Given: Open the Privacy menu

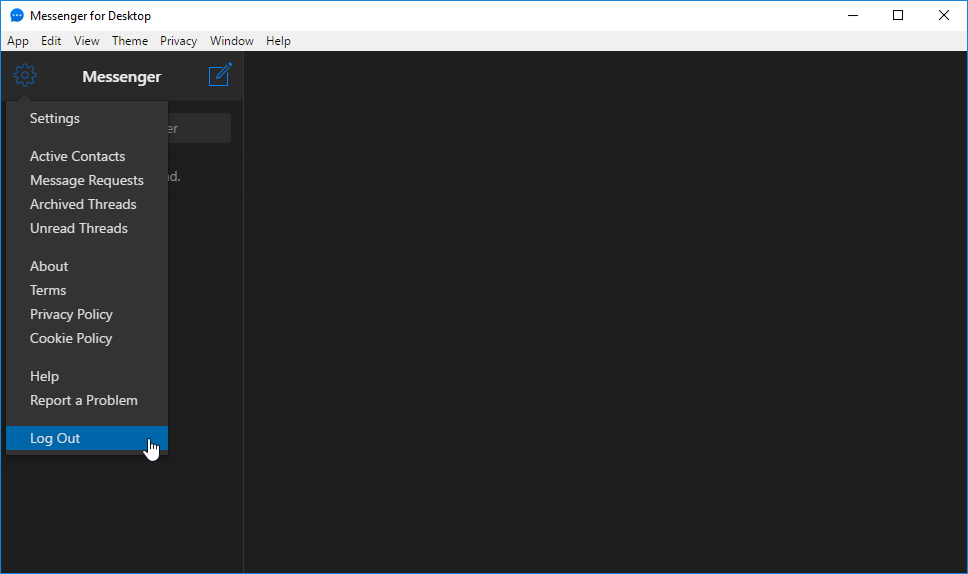Looking at the screenshot, I should tap(178, 41).
